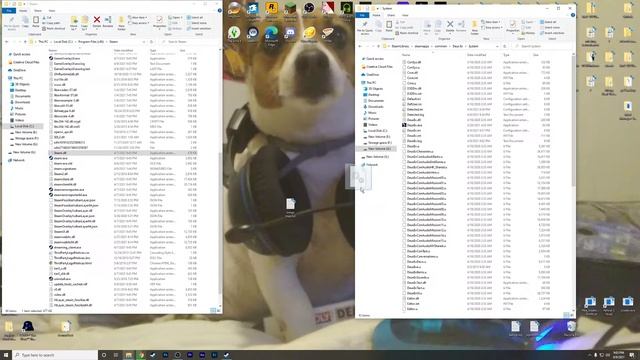
Task: Select Quick access in Steam window sidebar
Action: pyautogui.click(x=20, y=54)
